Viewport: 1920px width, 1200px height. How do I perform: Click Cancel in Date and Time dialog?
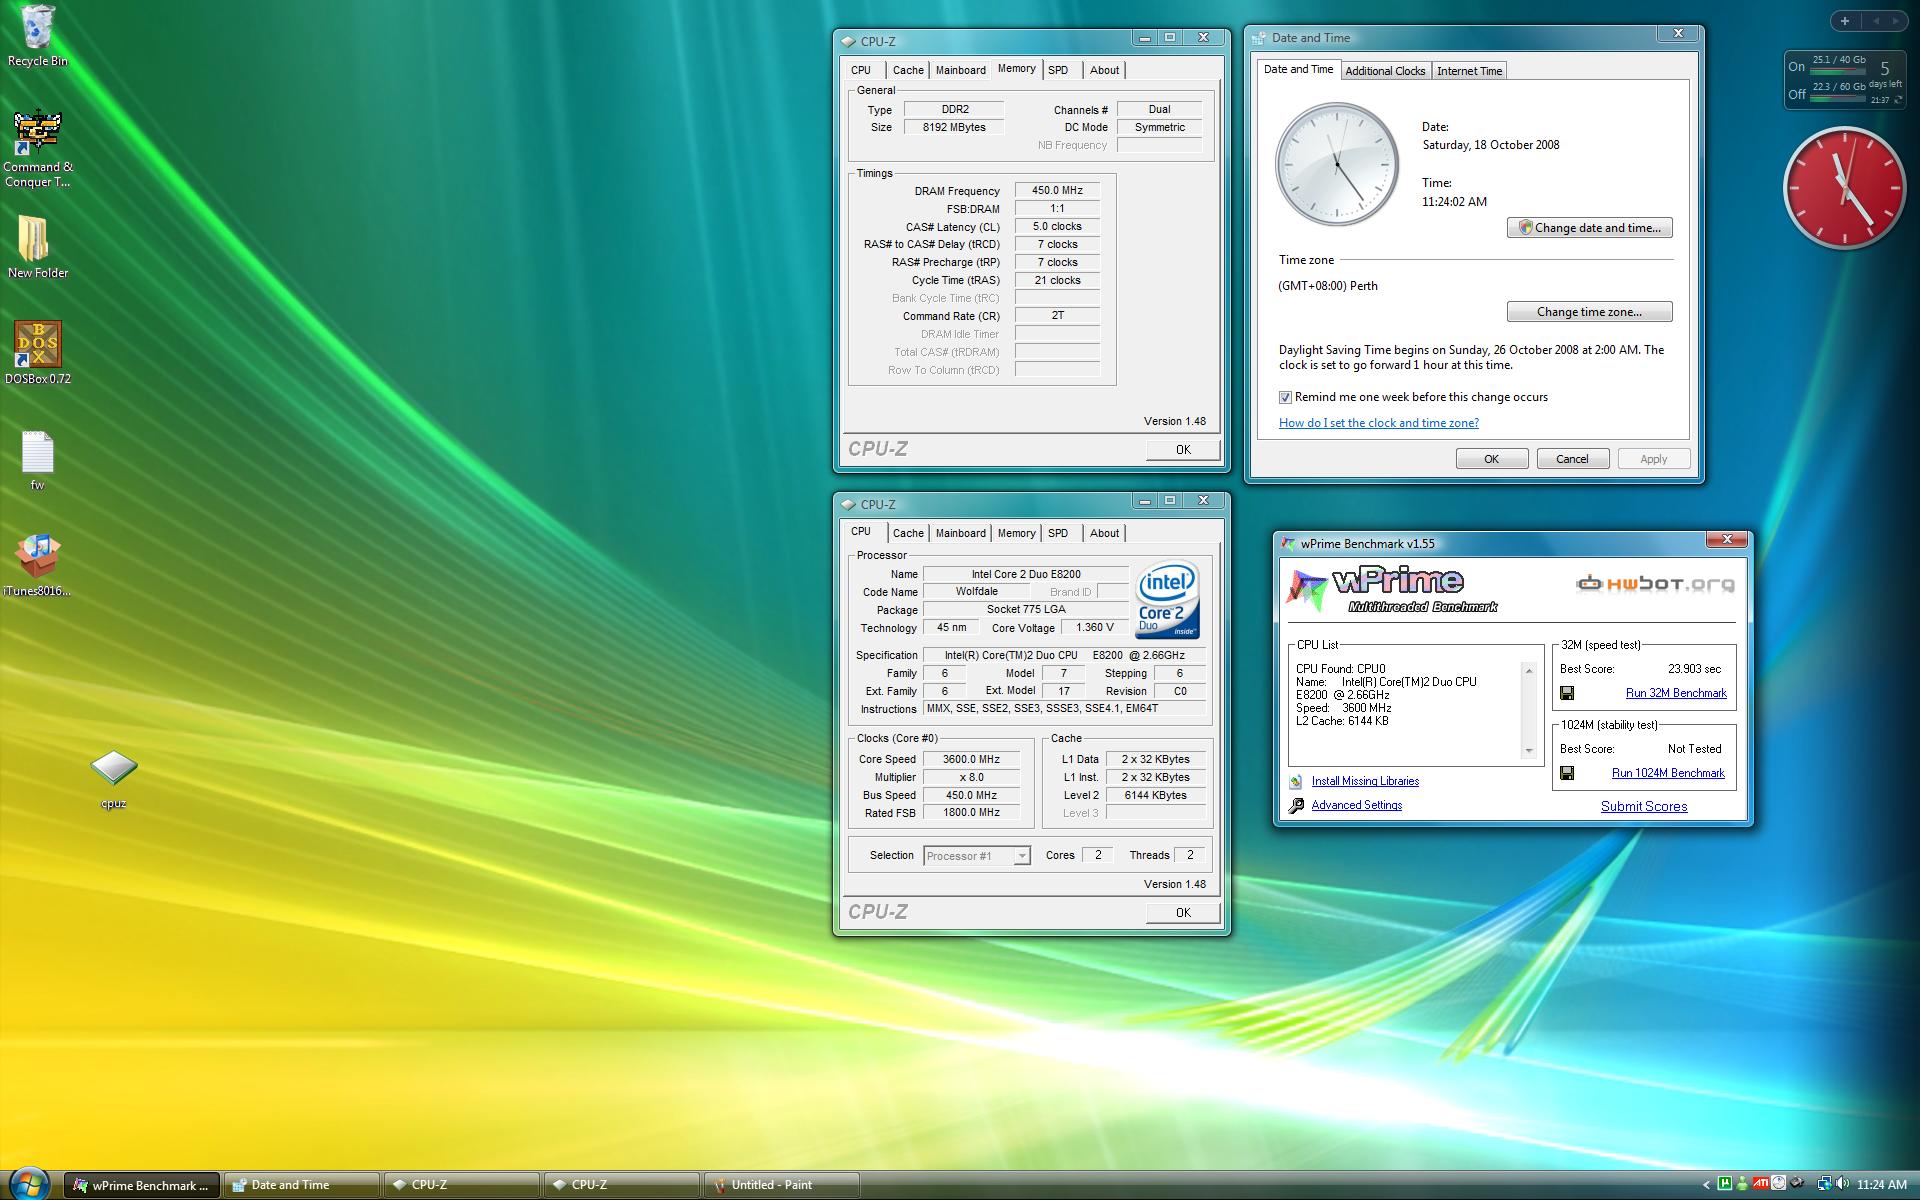click(x=1571, y=459)
